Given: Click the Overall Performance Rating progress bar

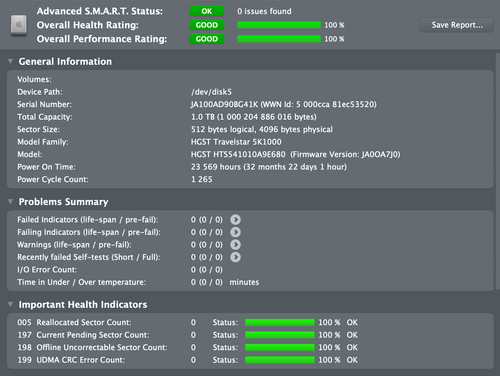Looking at the screenshot, I should (x=279, y=39).
